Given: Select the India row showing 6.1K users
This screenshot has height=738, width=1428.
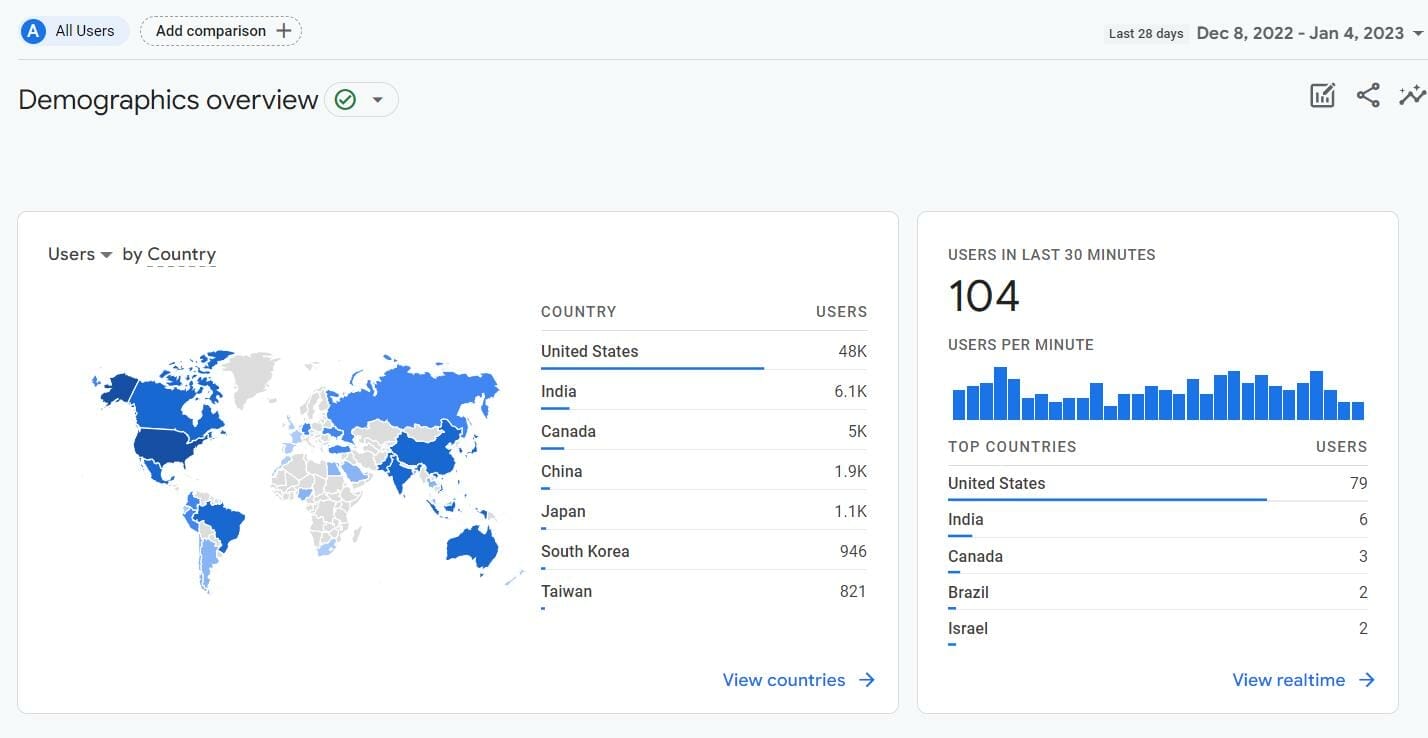Looking at the screenshot, I should coord(704,391).
